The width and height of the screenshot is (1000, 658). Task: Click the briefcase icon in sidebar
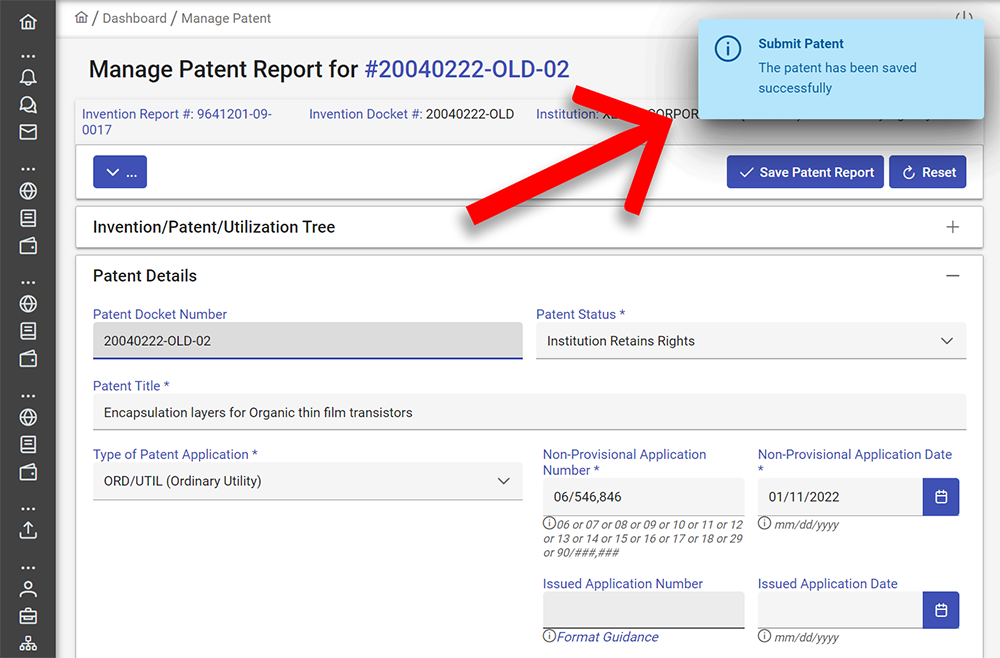(x=28, y=616)
